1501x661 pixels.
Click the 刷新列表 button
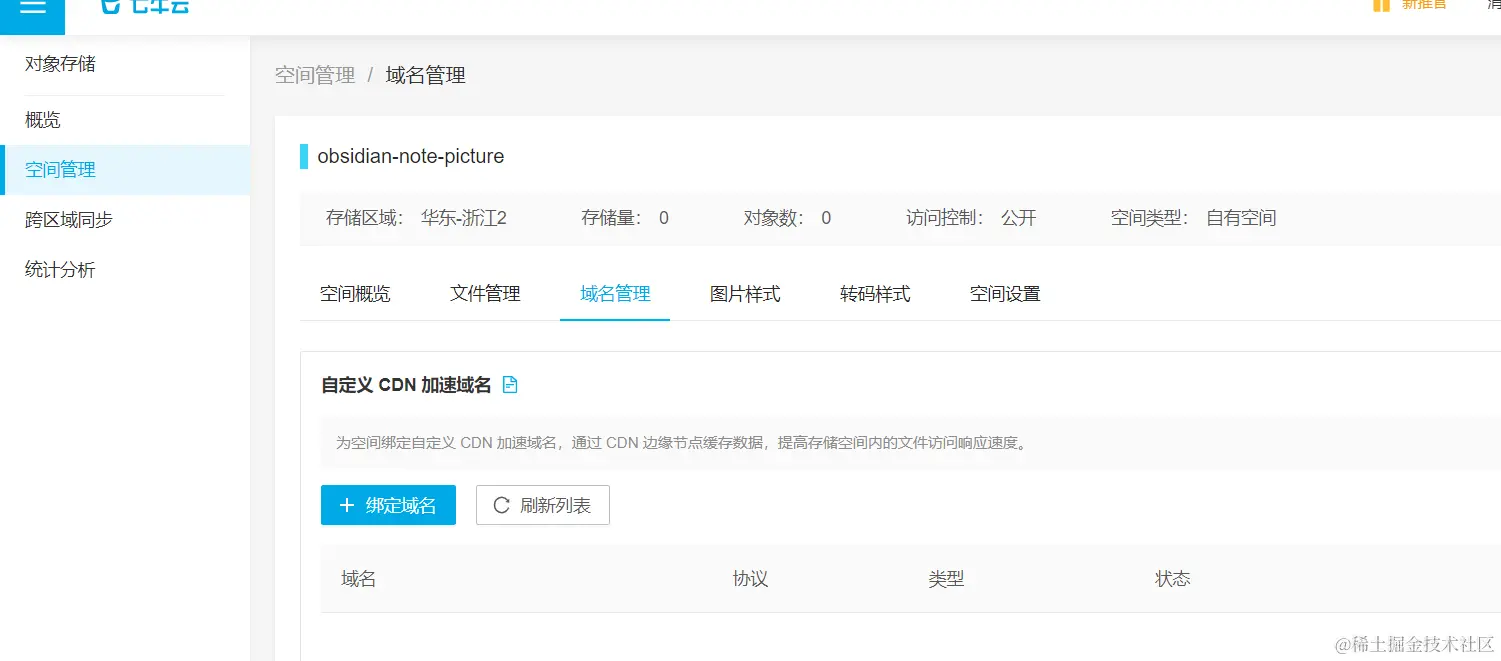542,505
